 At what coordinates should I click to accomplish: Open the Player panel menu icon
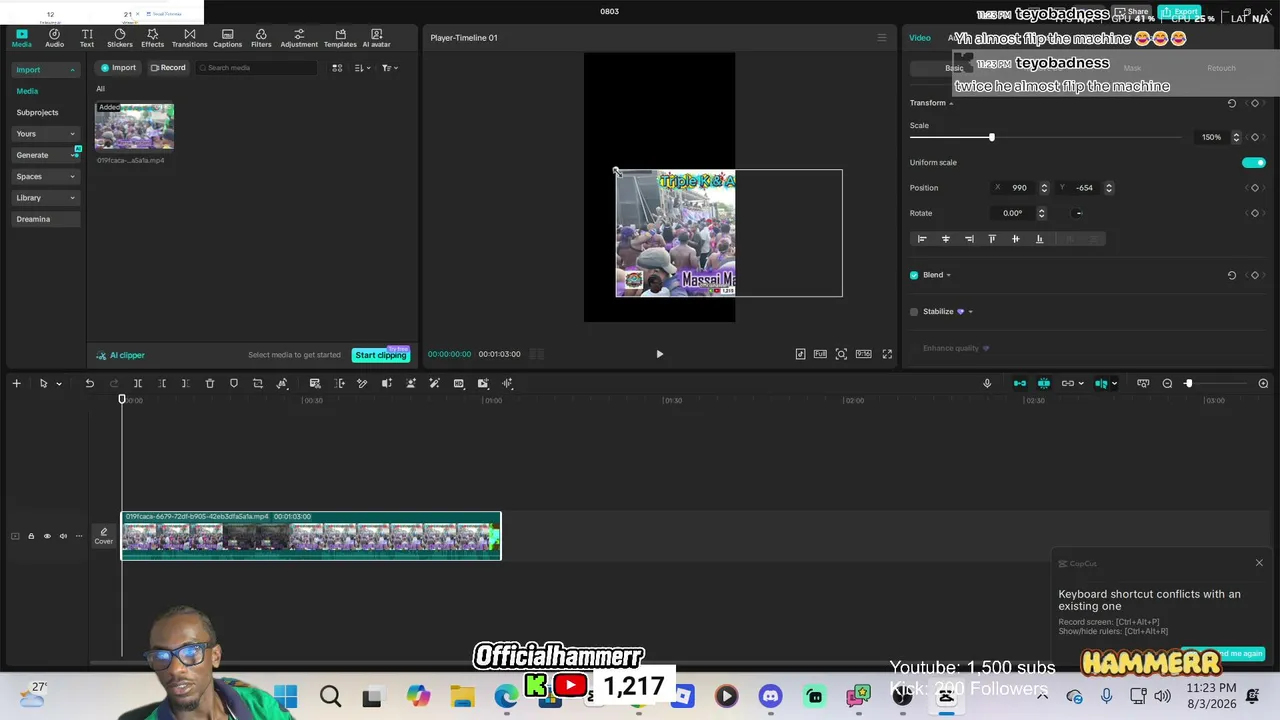881,38
